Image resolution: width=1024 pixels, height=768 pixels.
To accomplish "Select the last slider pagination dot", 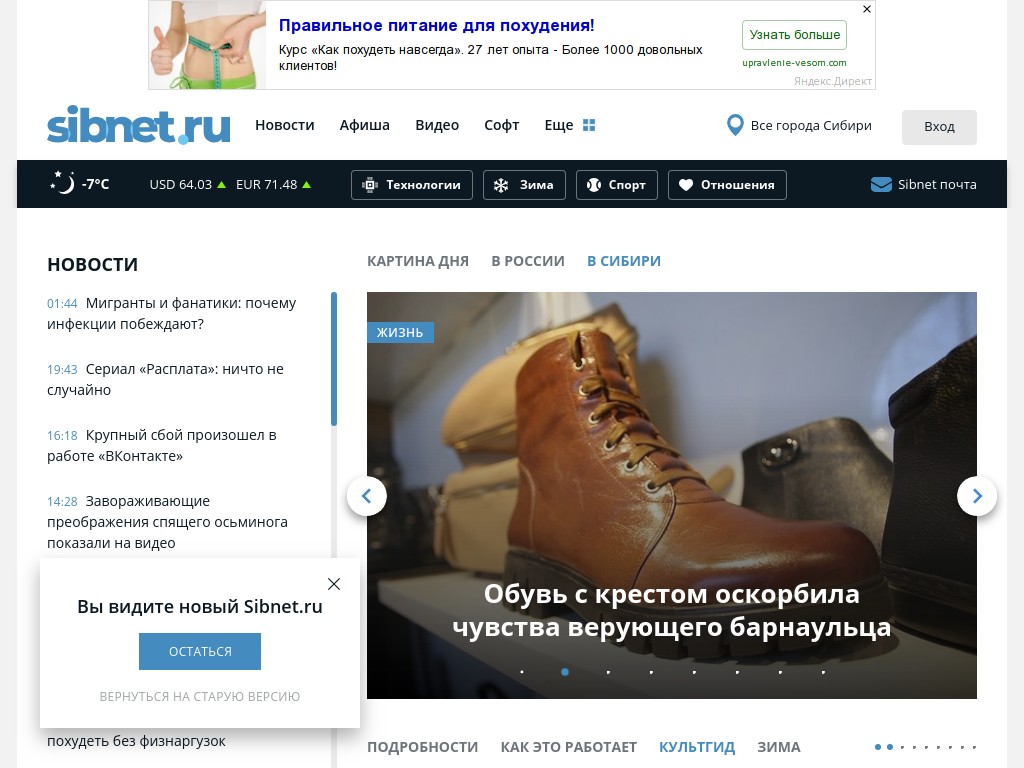I will point(824,672).
